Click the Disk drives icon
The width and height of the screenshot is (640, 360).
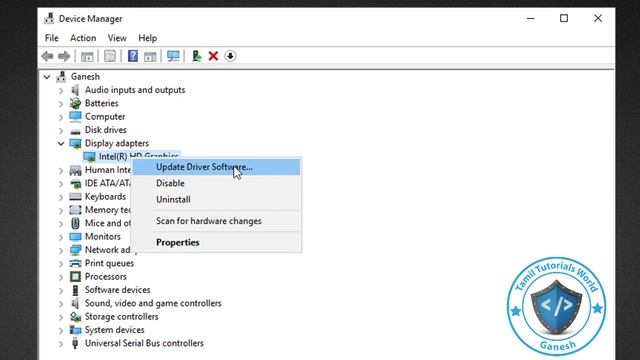coord(75,131)
